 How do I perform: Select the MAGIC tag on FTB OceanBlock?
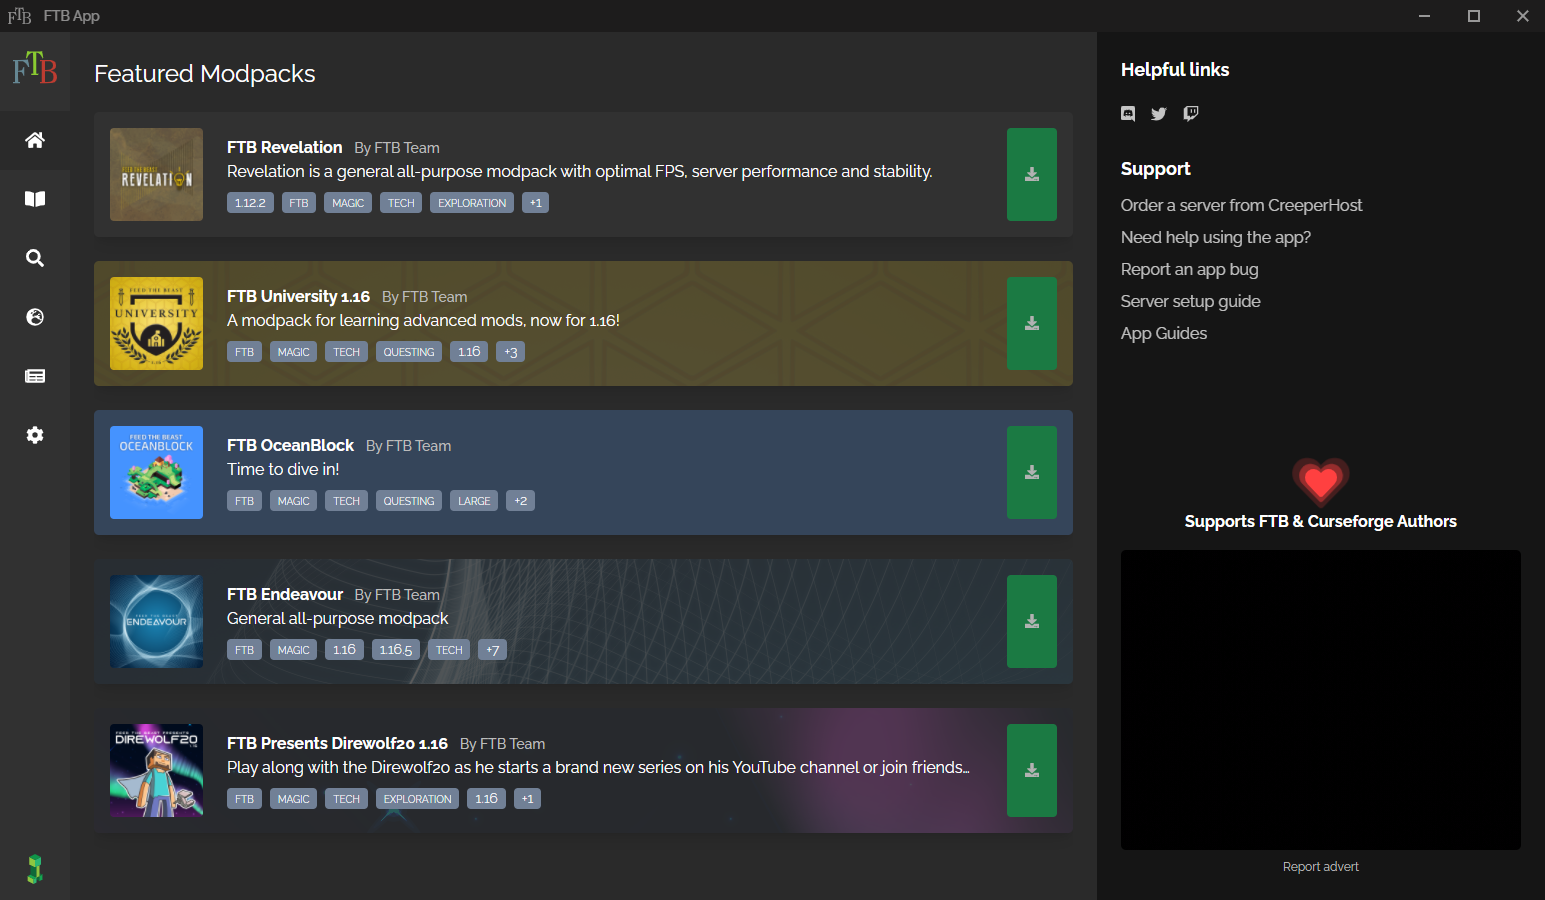(293, 501)
